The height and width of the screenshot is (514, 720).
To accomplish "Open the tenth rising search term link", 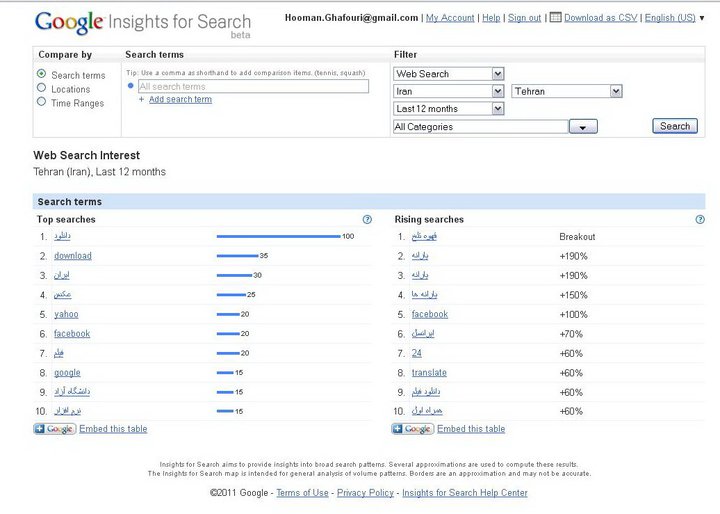I will 427,411.
